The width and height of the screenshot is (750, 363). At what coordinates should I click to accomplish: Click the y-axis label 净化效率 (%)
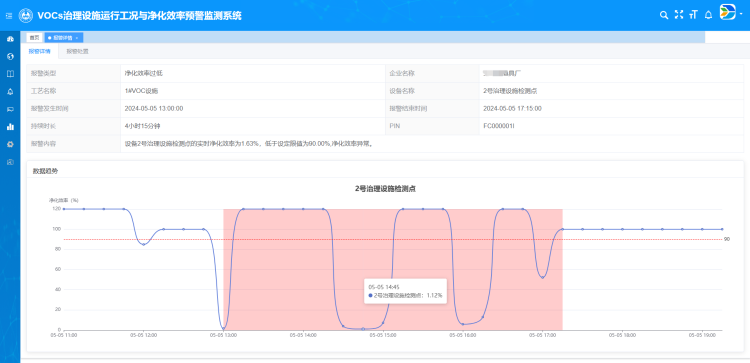64,200
